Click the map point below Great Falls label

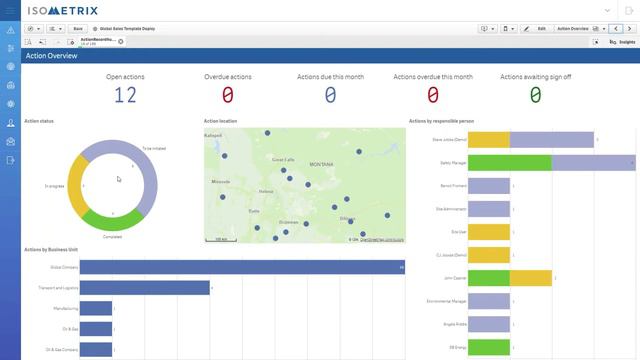point(283,170)
